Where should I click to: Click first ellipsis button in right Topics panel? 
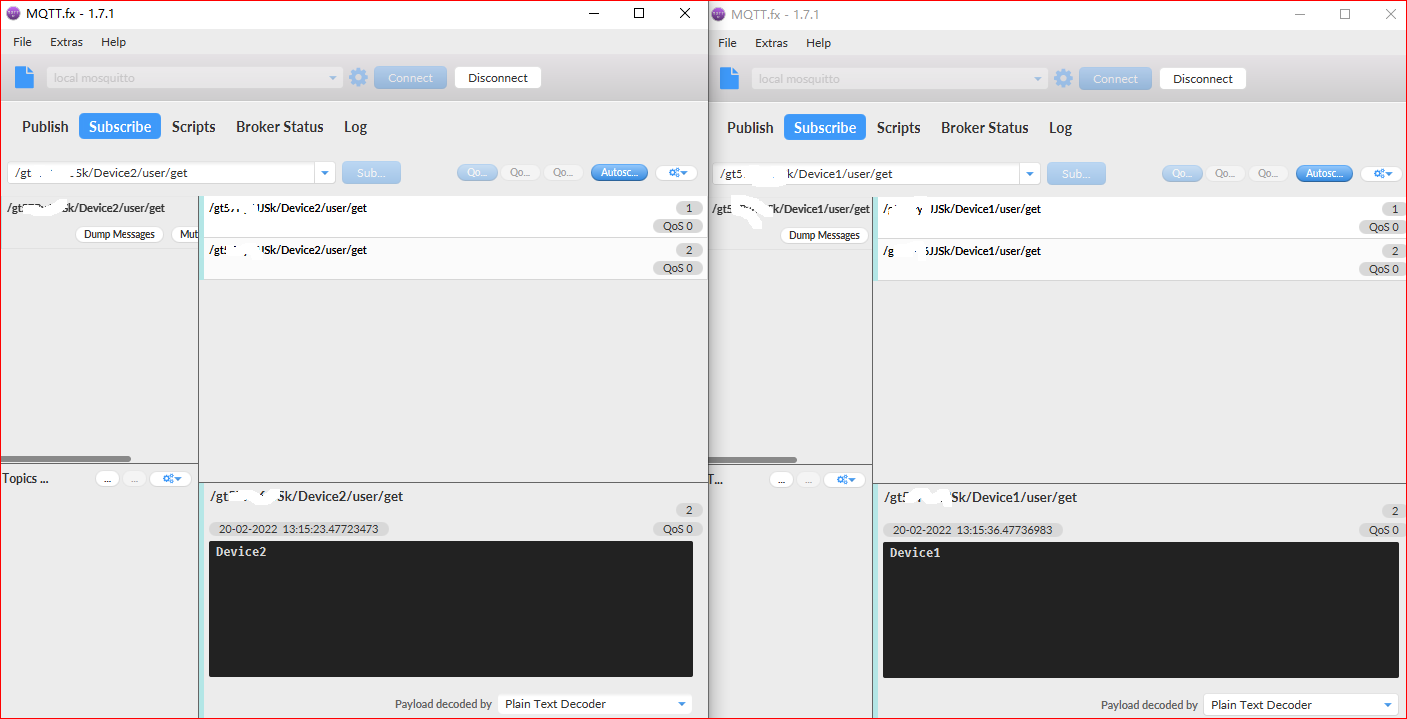coord(782,480)
